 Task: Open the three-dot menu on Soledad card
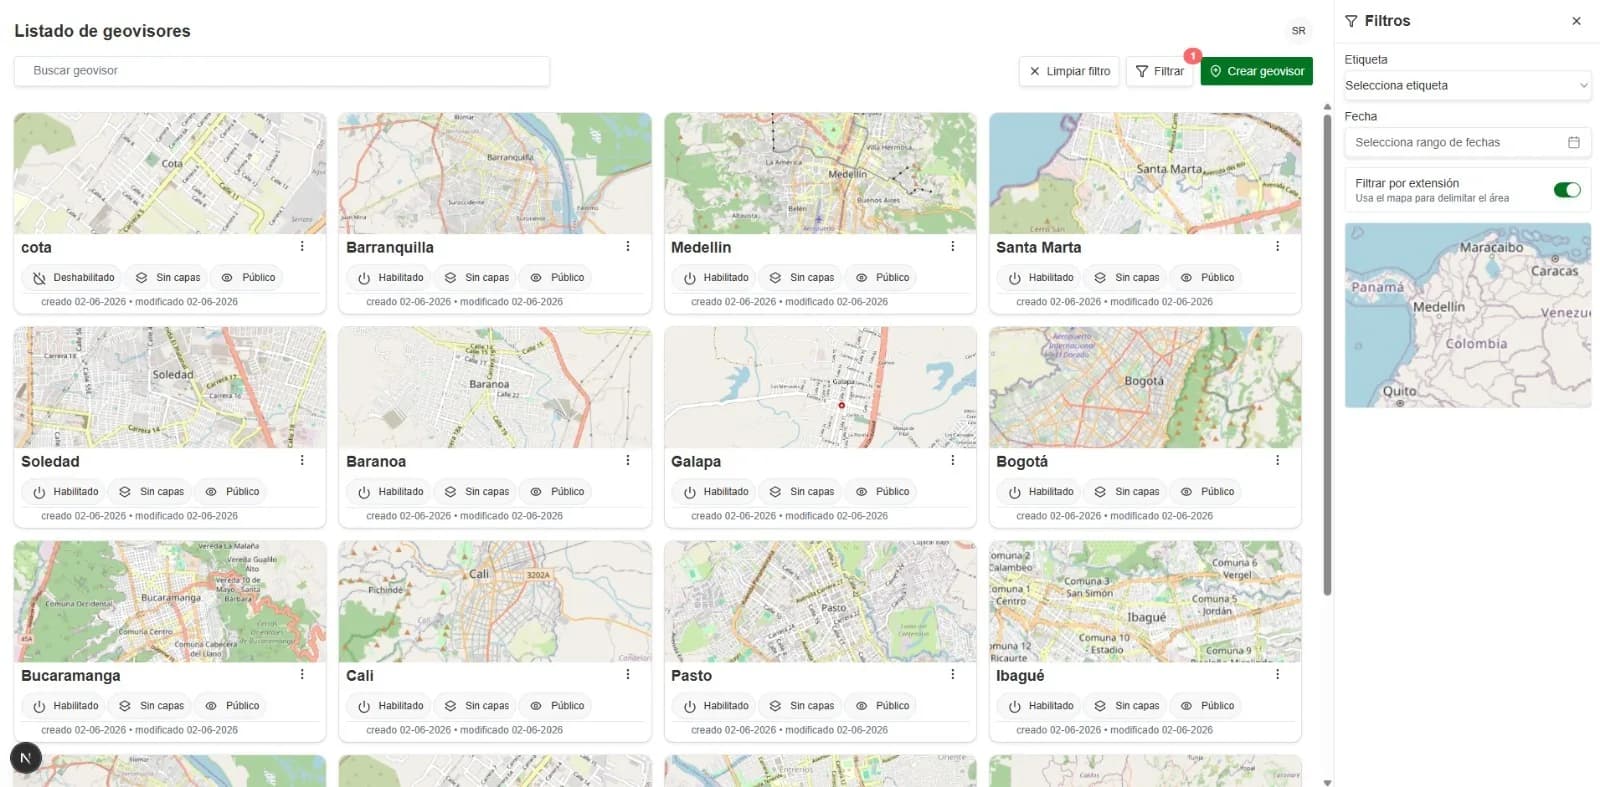[x=302, y=460]
